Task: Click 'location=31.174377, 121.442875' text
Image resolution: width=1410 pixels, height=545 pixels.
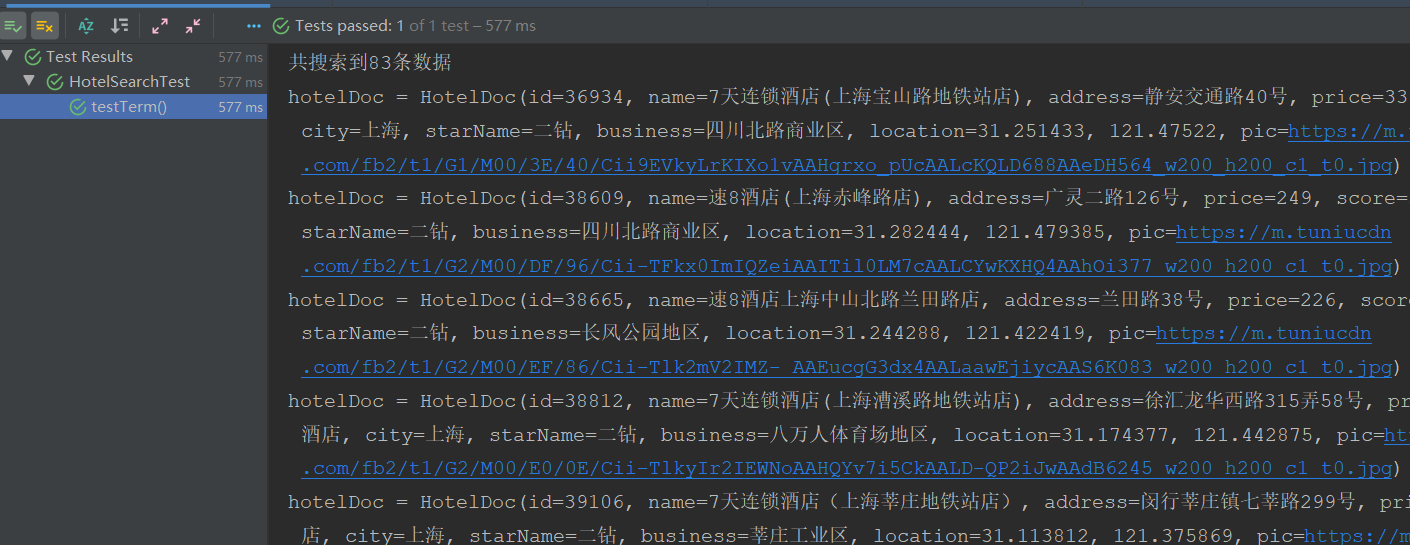Action: pyautogui.click(x=1134, y=434)
